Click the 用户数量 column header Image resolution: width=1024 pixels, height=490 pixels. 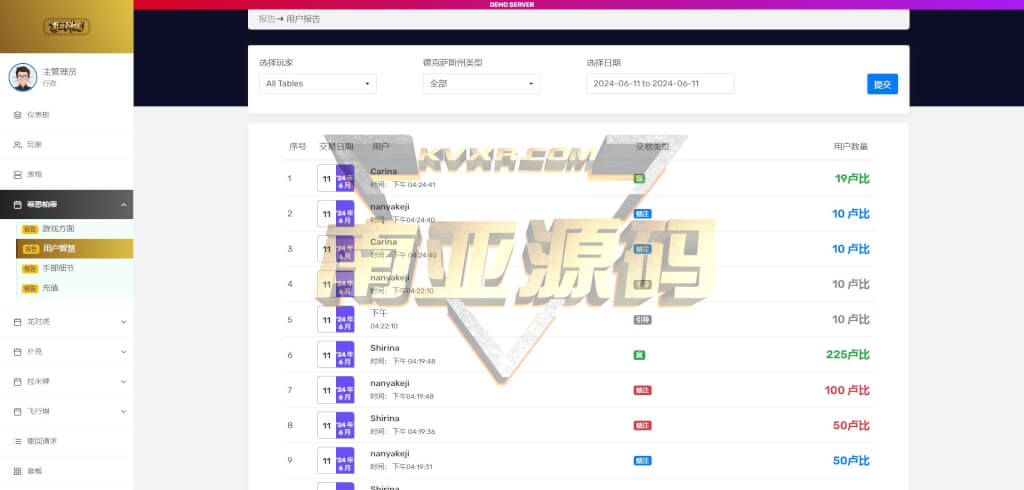click(851, 146)
